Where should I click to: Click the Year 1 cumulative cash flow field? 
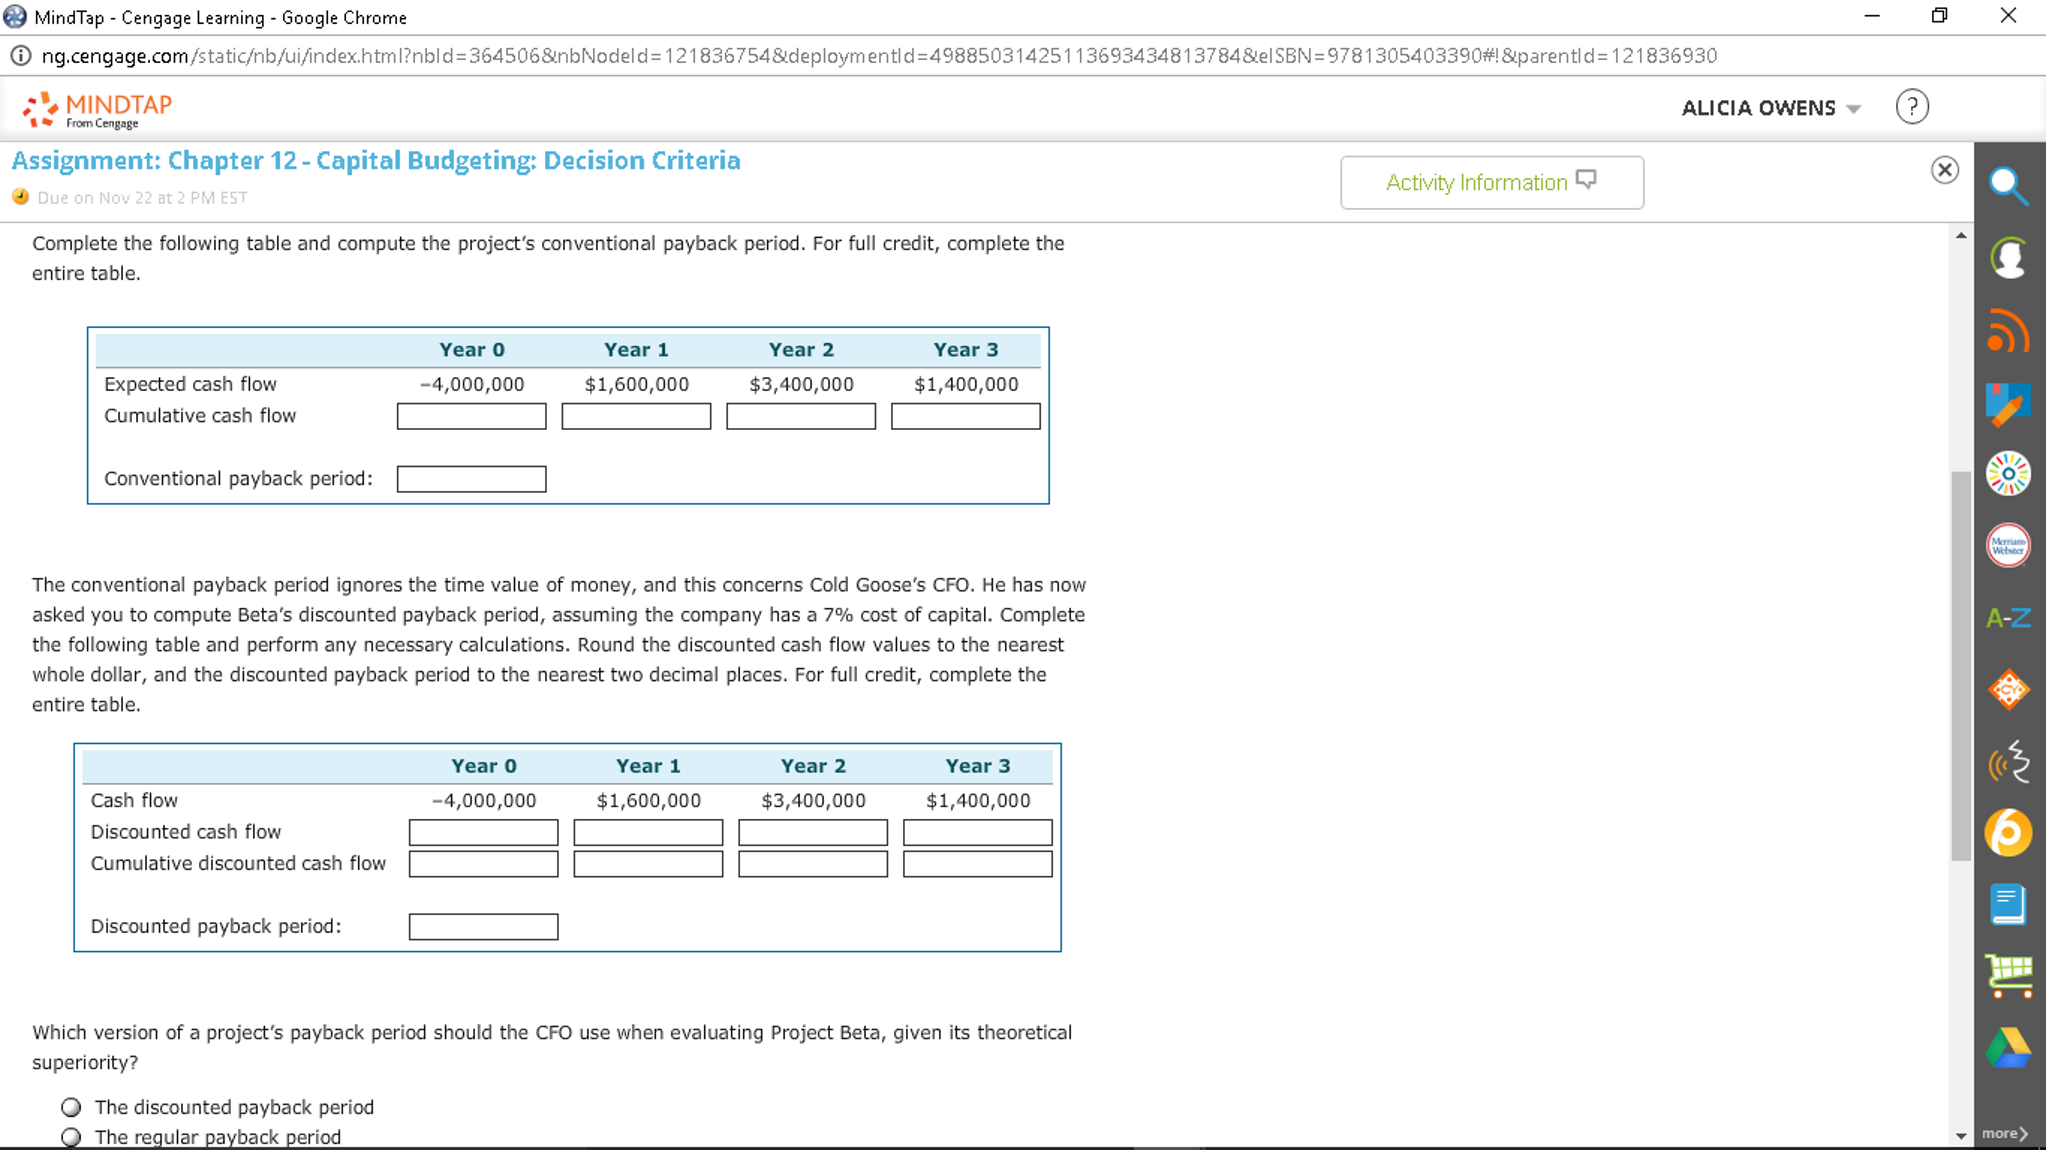pyautogui.click(x=636, y=416)
